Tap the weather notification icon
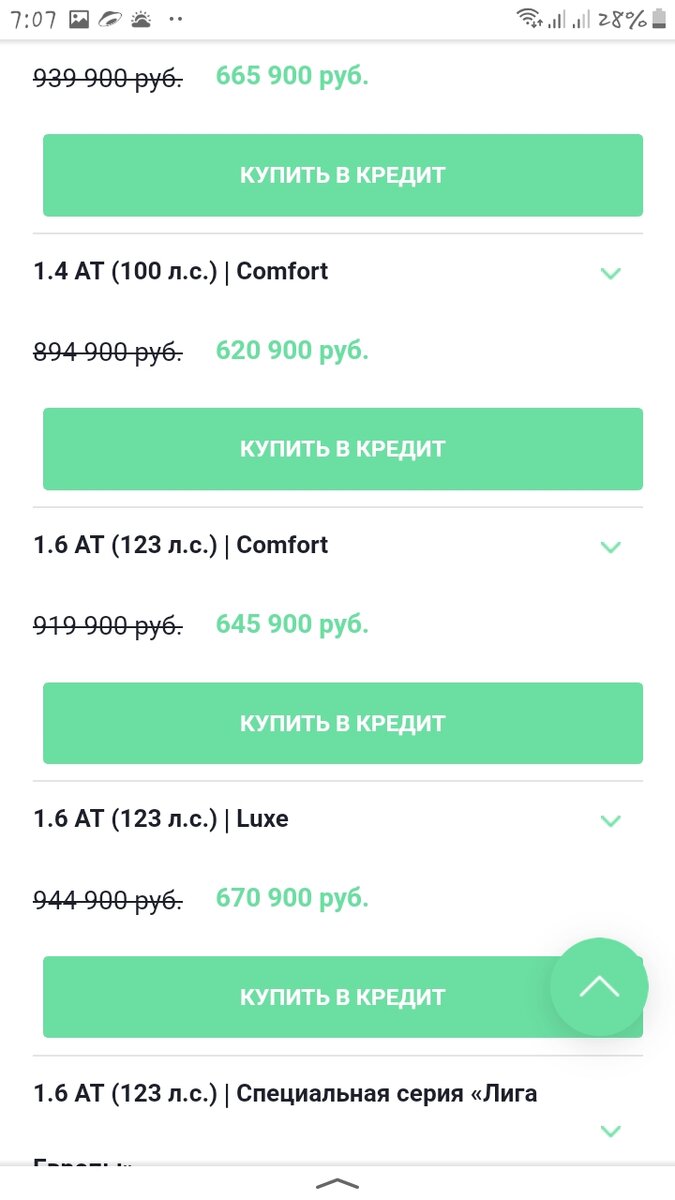The height and width of the screenshot is (1200, 675). [x=142, y=18]
